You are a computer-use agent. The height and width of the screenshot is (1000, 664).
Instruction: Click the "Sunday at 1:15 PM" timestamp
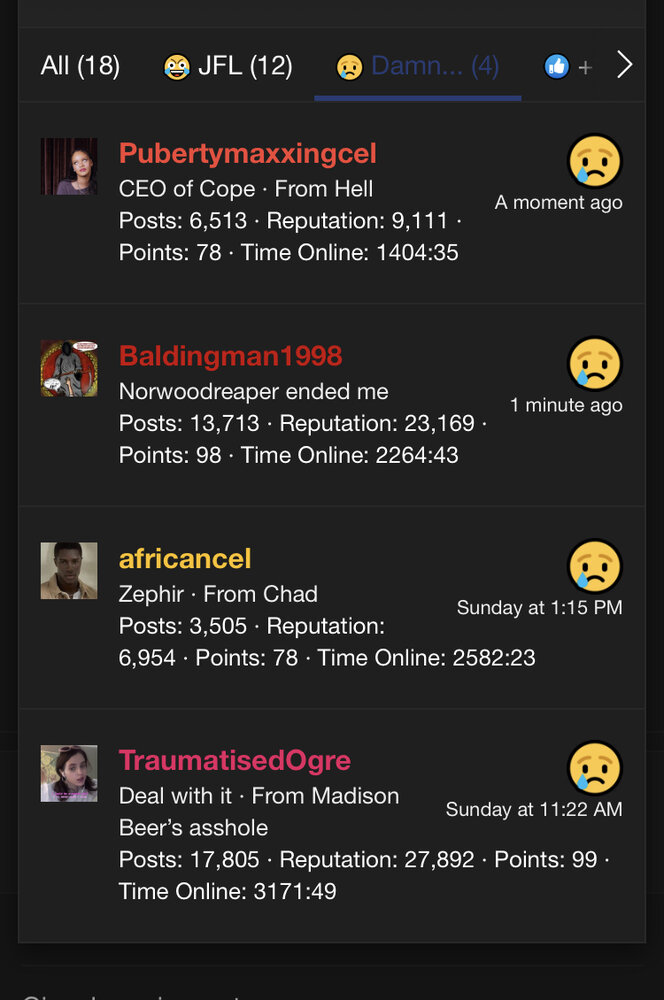[x=539, y=607]
